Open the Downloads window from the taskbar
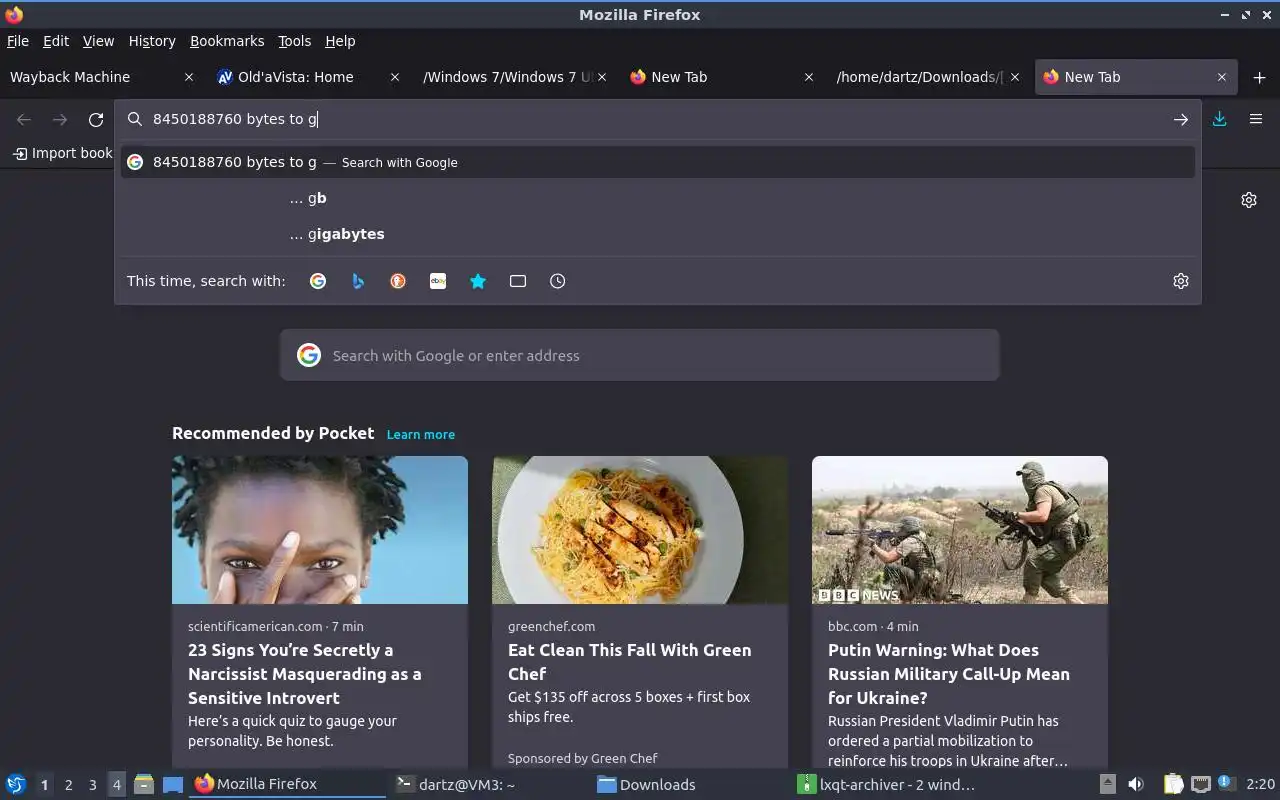This screenshot has height=800, width=1280. pos(688,785)
